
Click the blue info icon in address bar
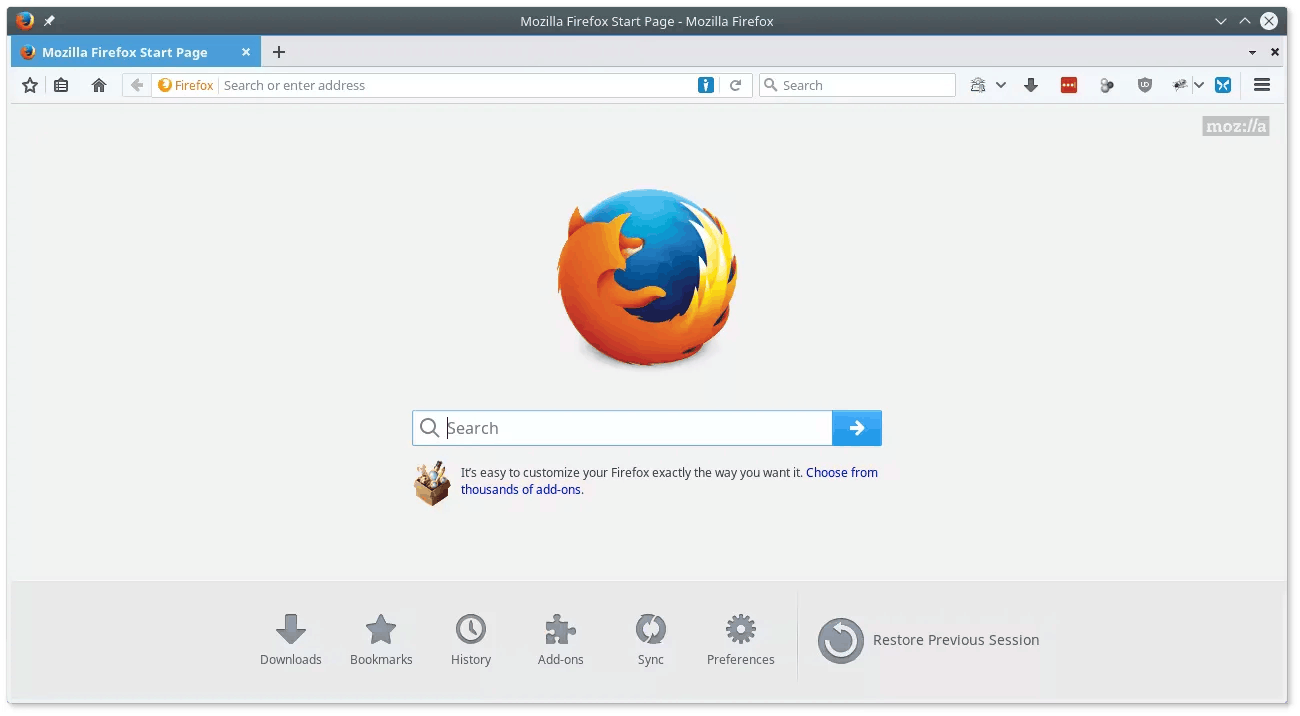point(706,85)
